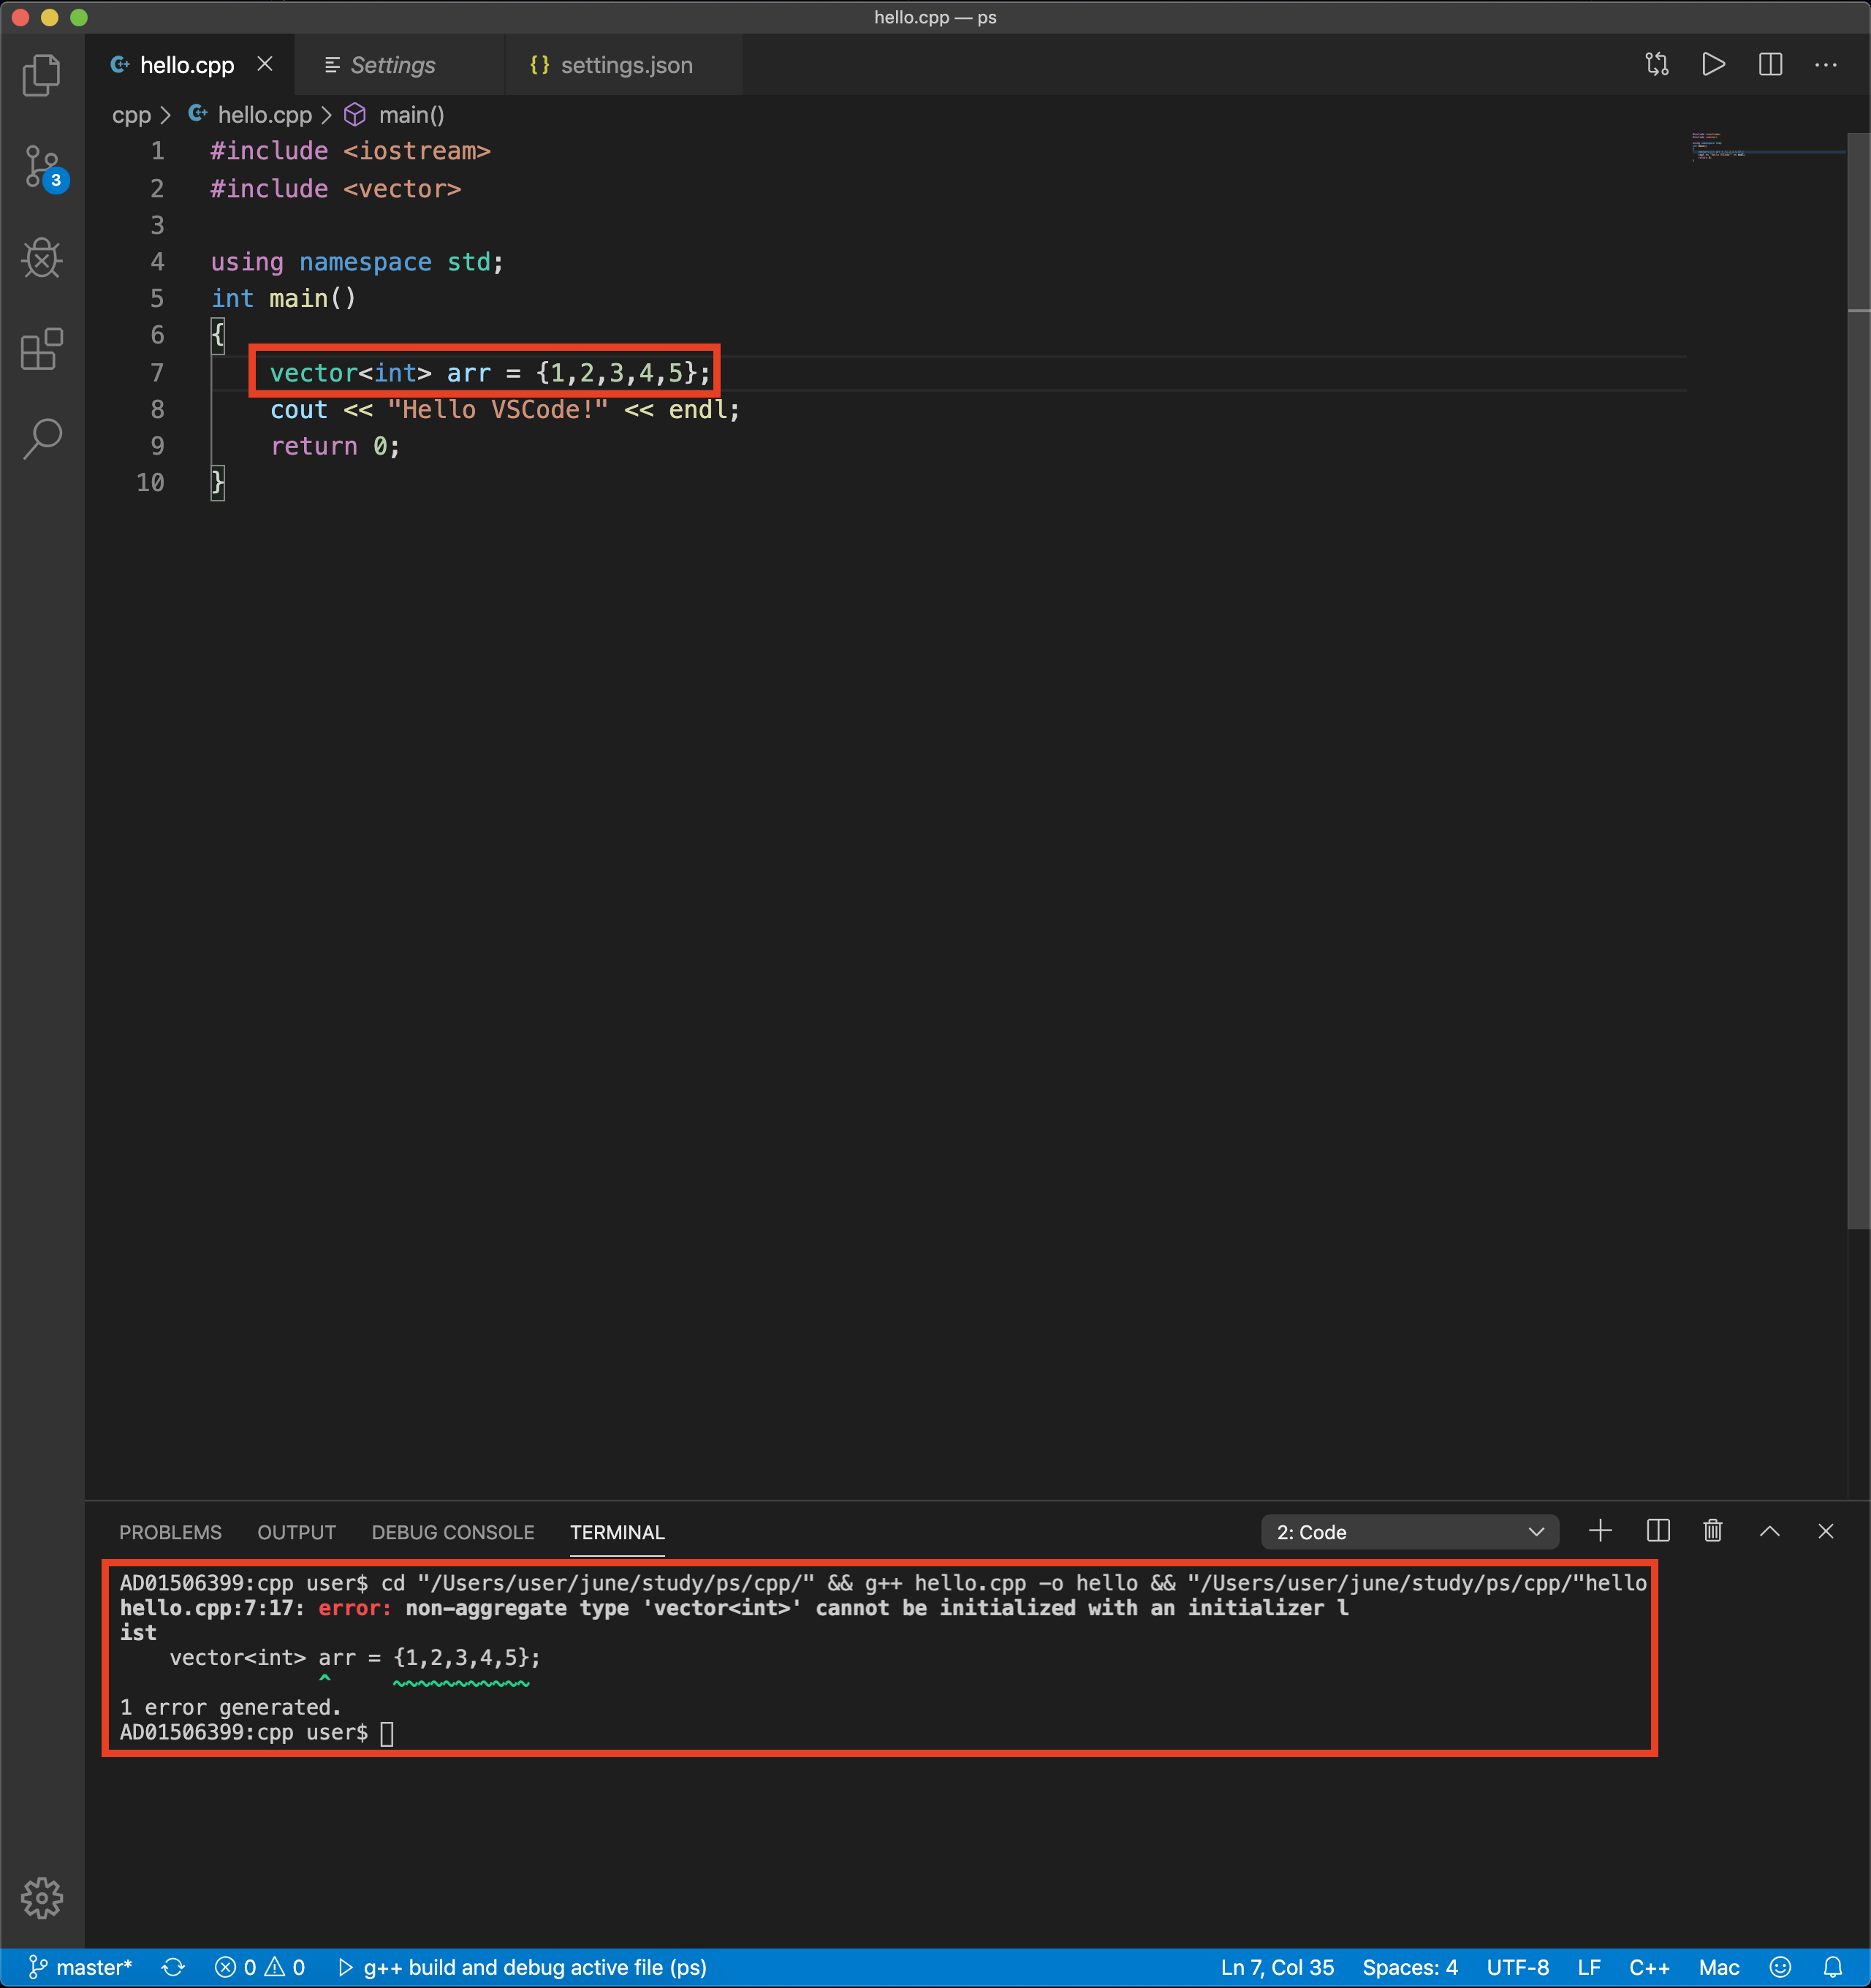Switch to the settings.json tab

click(625, 65)
